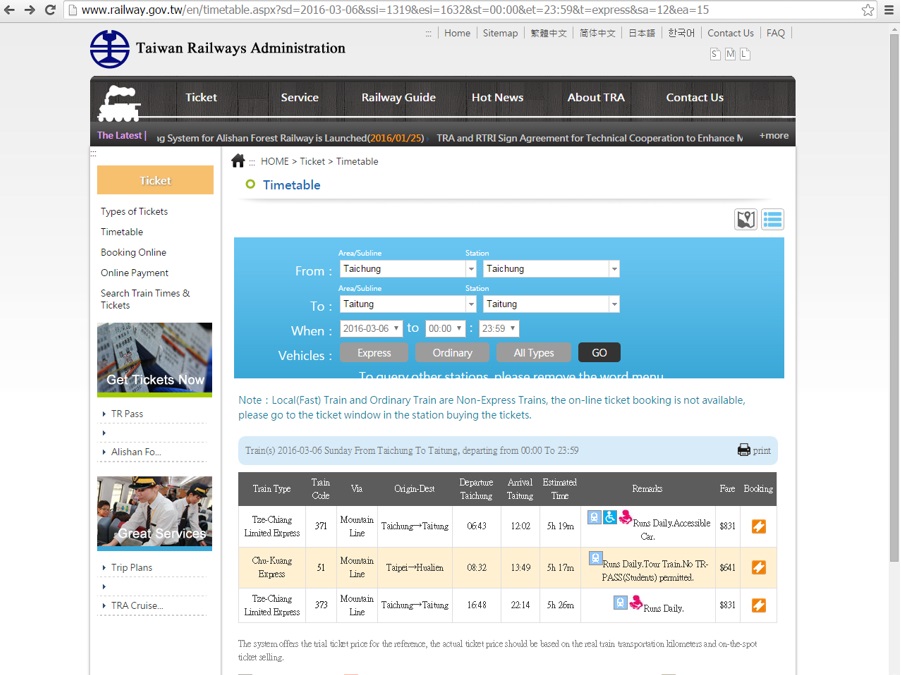Click the blue train icon for train 373

click(620, 603)
